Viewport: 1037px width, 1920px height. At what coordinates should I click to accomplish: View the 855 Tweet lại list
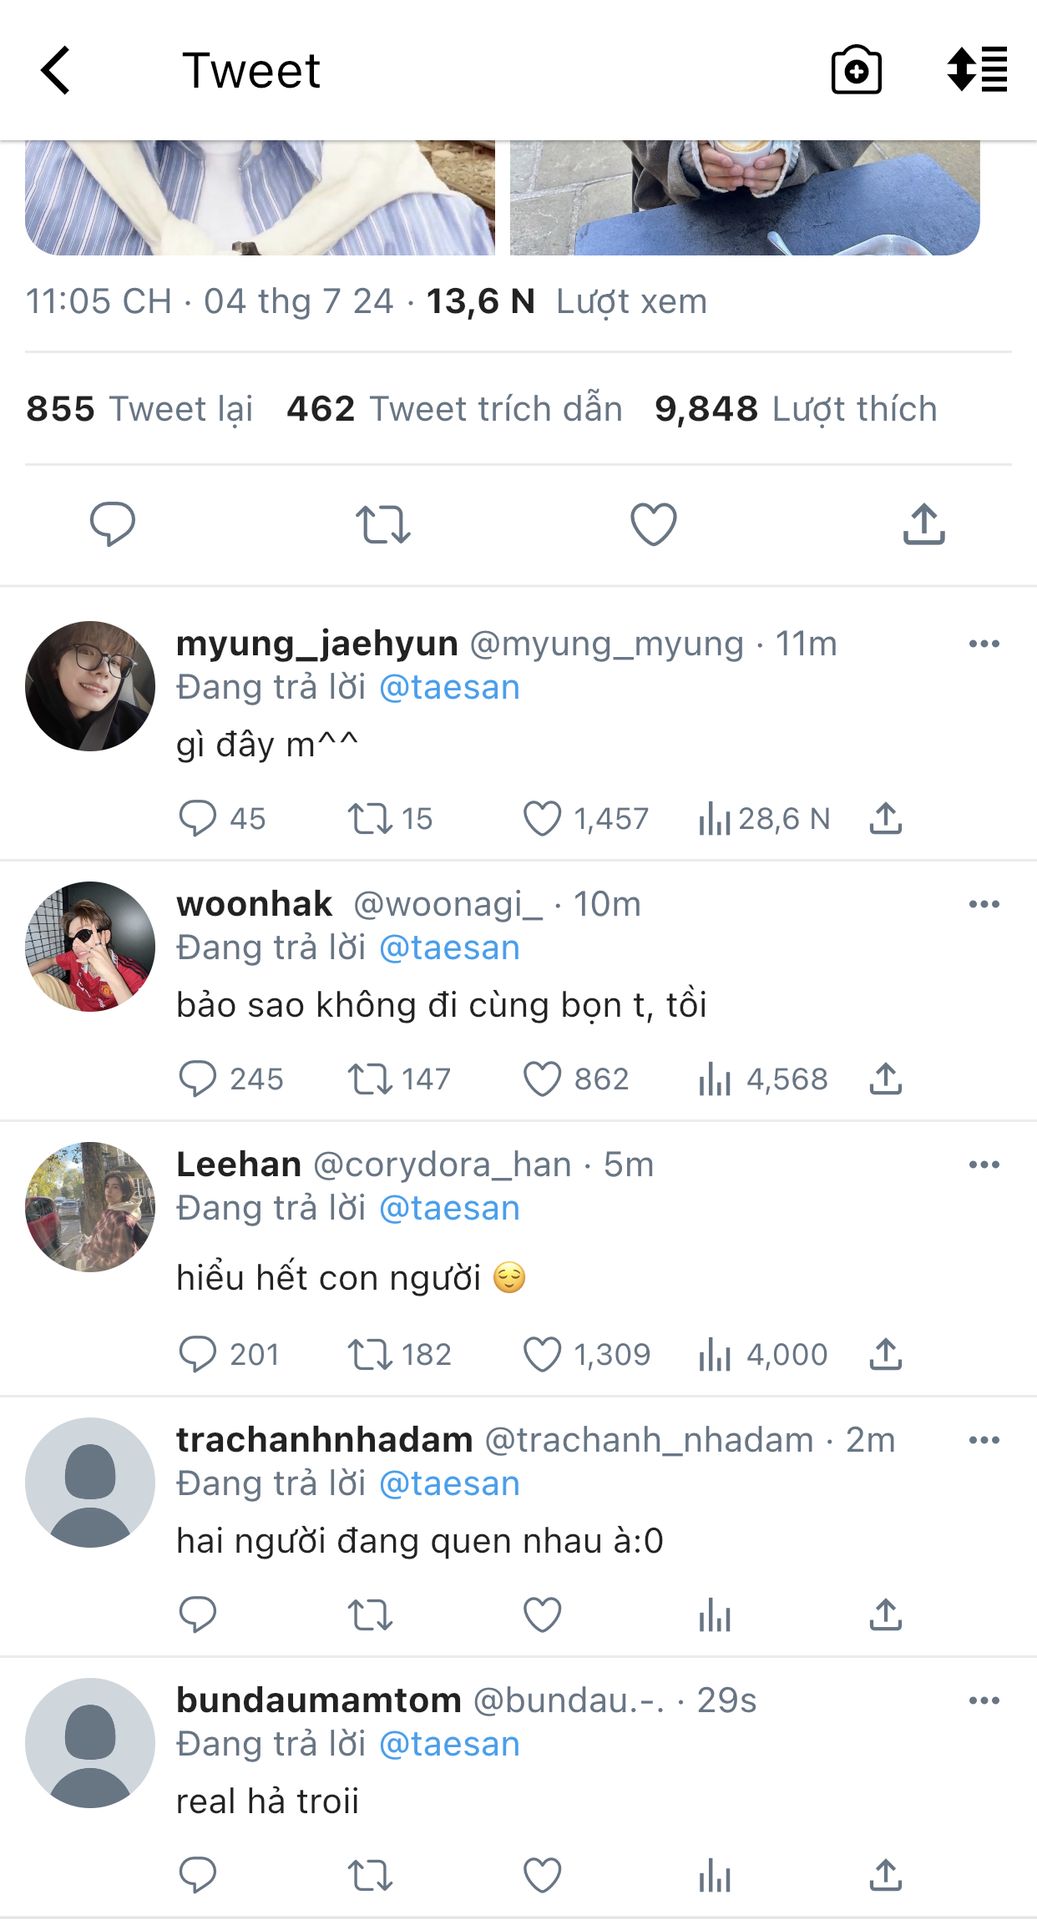[139, 409]
